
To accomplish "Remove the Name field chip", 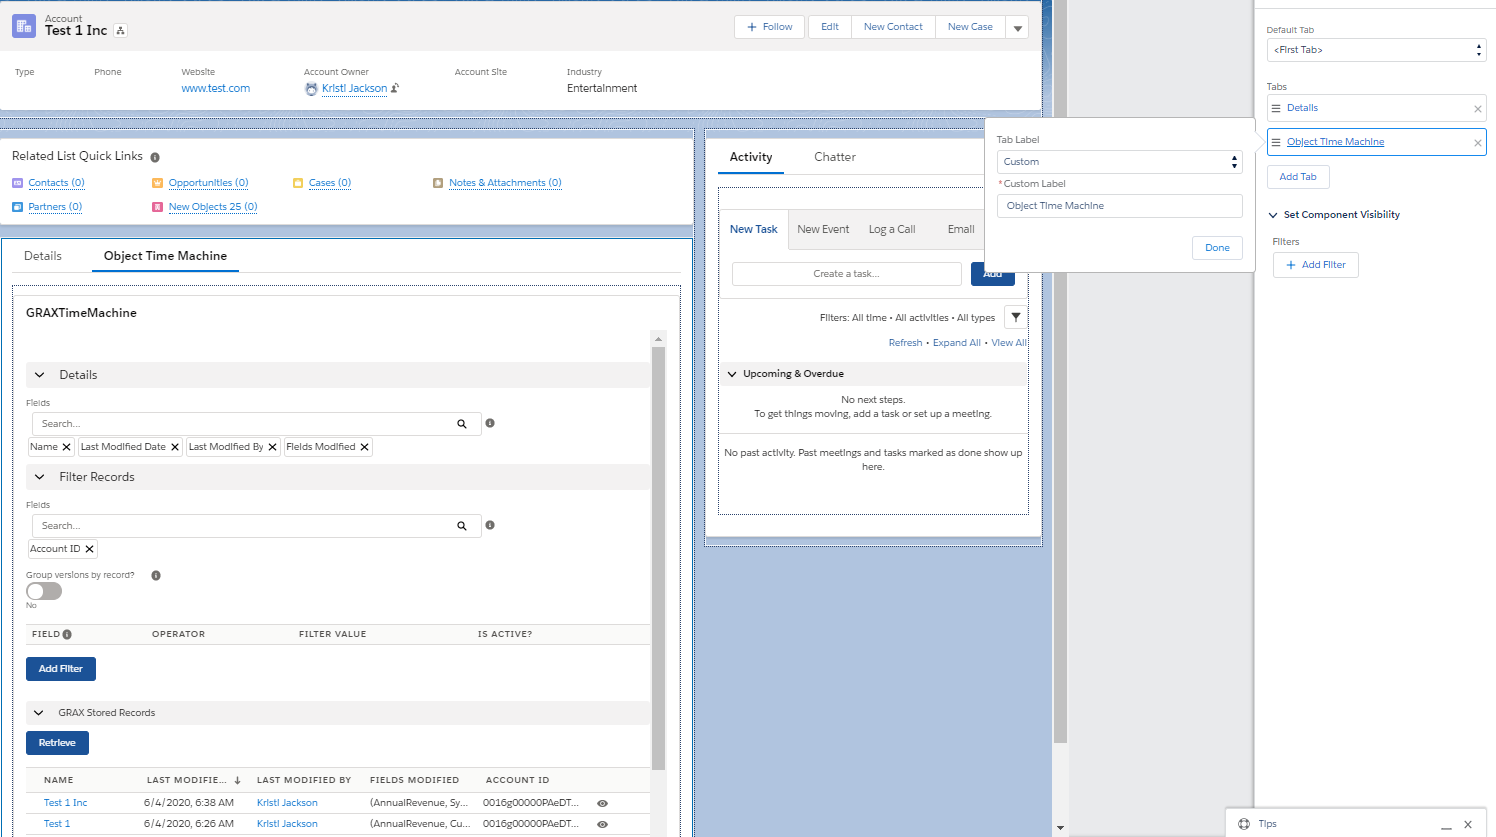I will (x=66, y=447).
